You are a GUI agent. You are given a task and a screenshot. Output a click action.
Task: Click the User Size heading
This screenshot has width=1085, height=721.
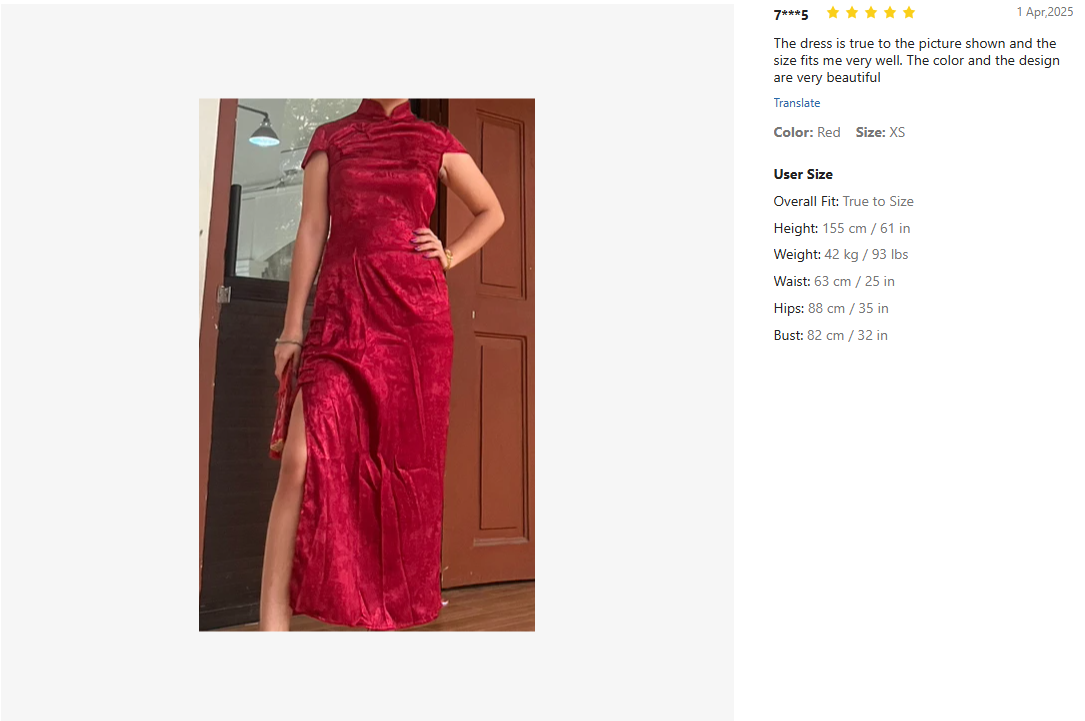tap(803, 174)
